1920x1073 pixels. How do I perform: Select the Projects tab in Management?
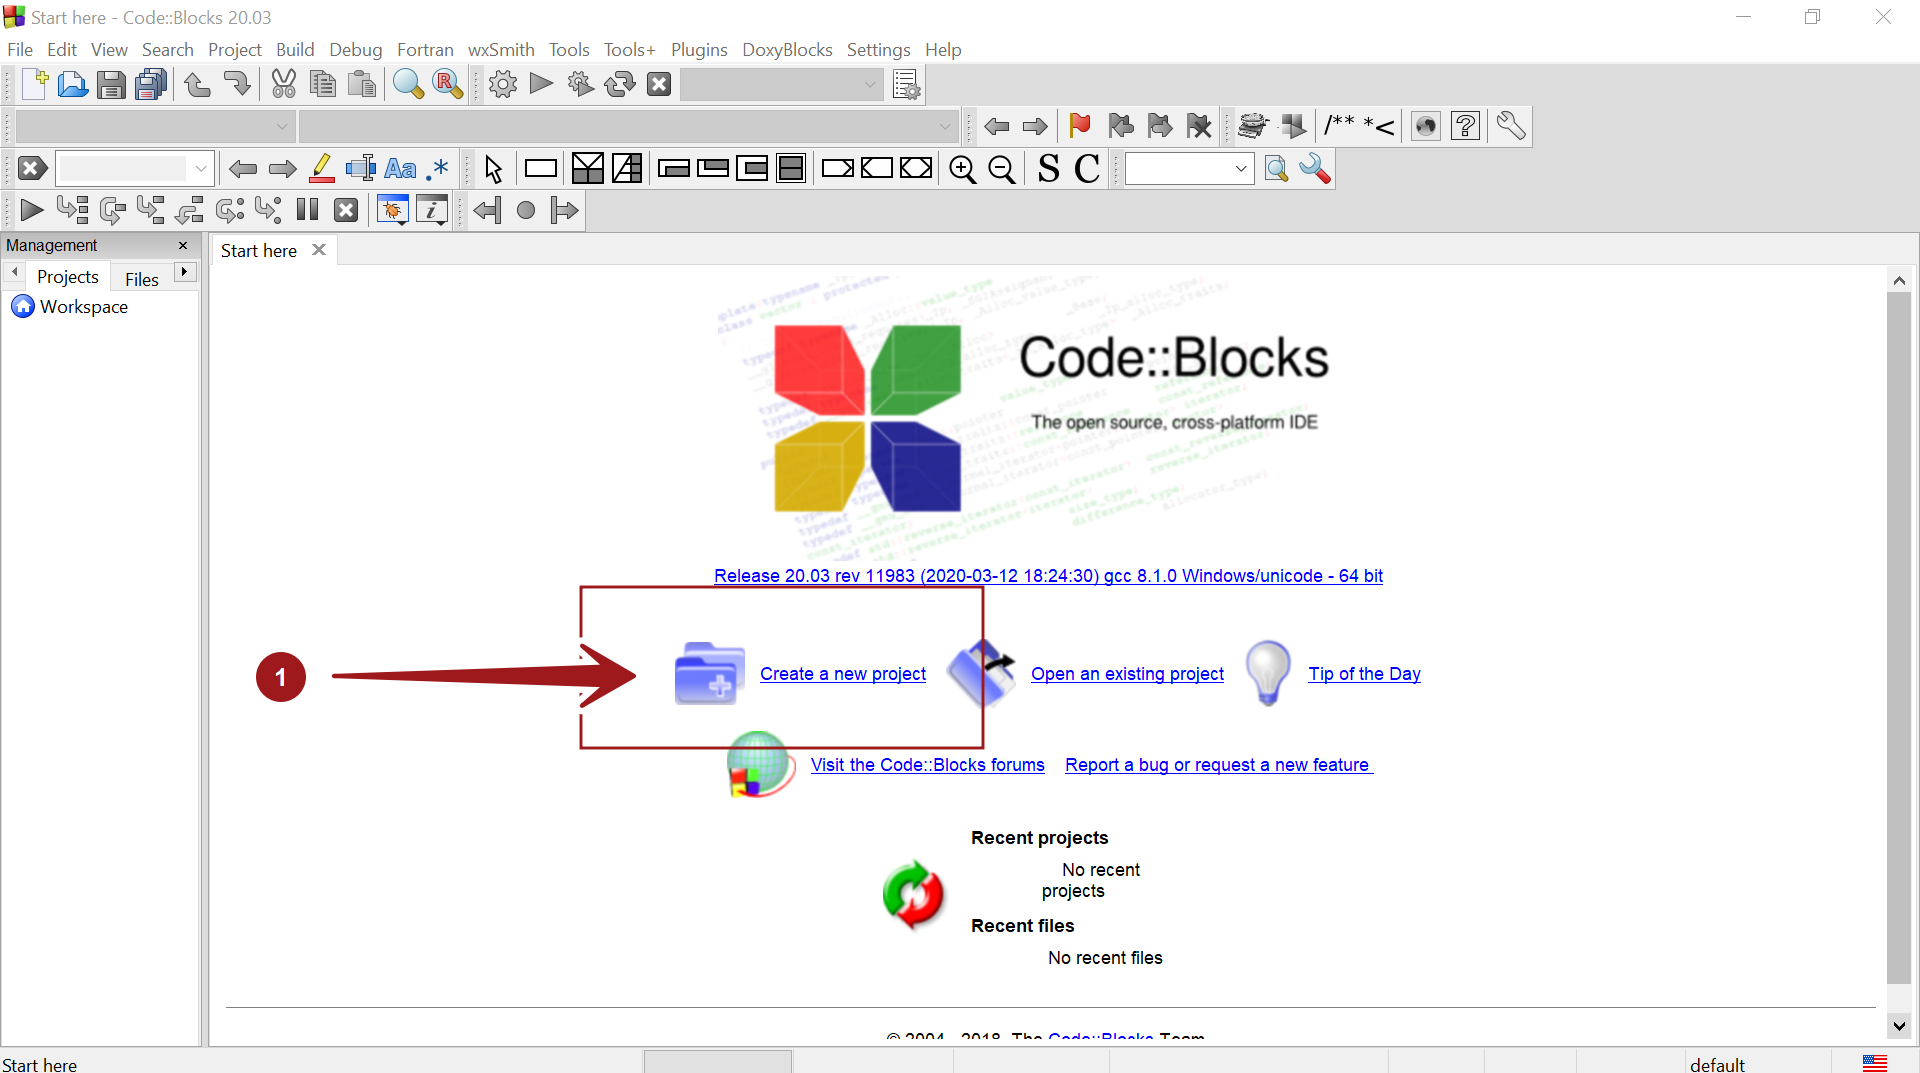(x=68, y=277)
